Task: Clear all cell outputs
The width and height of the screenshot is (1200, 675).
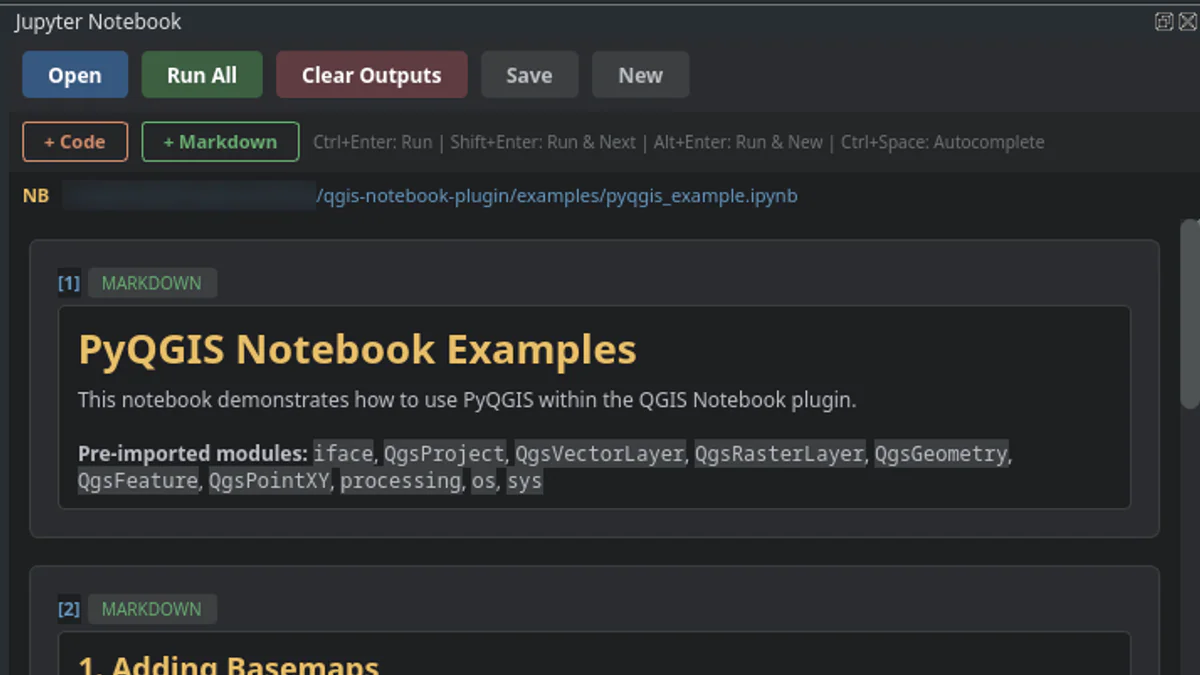Action: [x=371, y=74]
